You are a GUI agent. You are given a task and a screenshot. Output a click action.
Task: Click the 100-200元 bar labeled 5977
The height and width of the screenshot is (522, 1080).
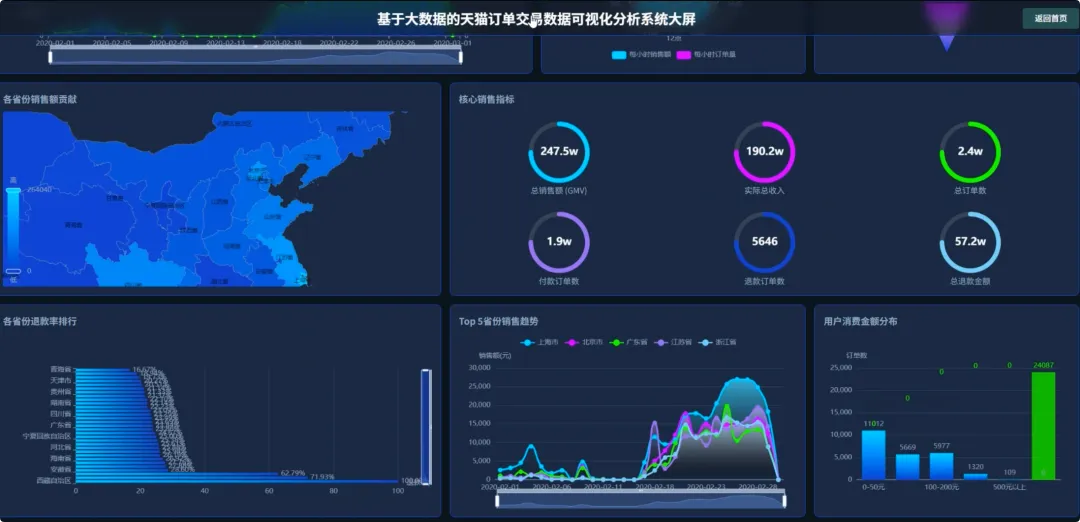942,466
